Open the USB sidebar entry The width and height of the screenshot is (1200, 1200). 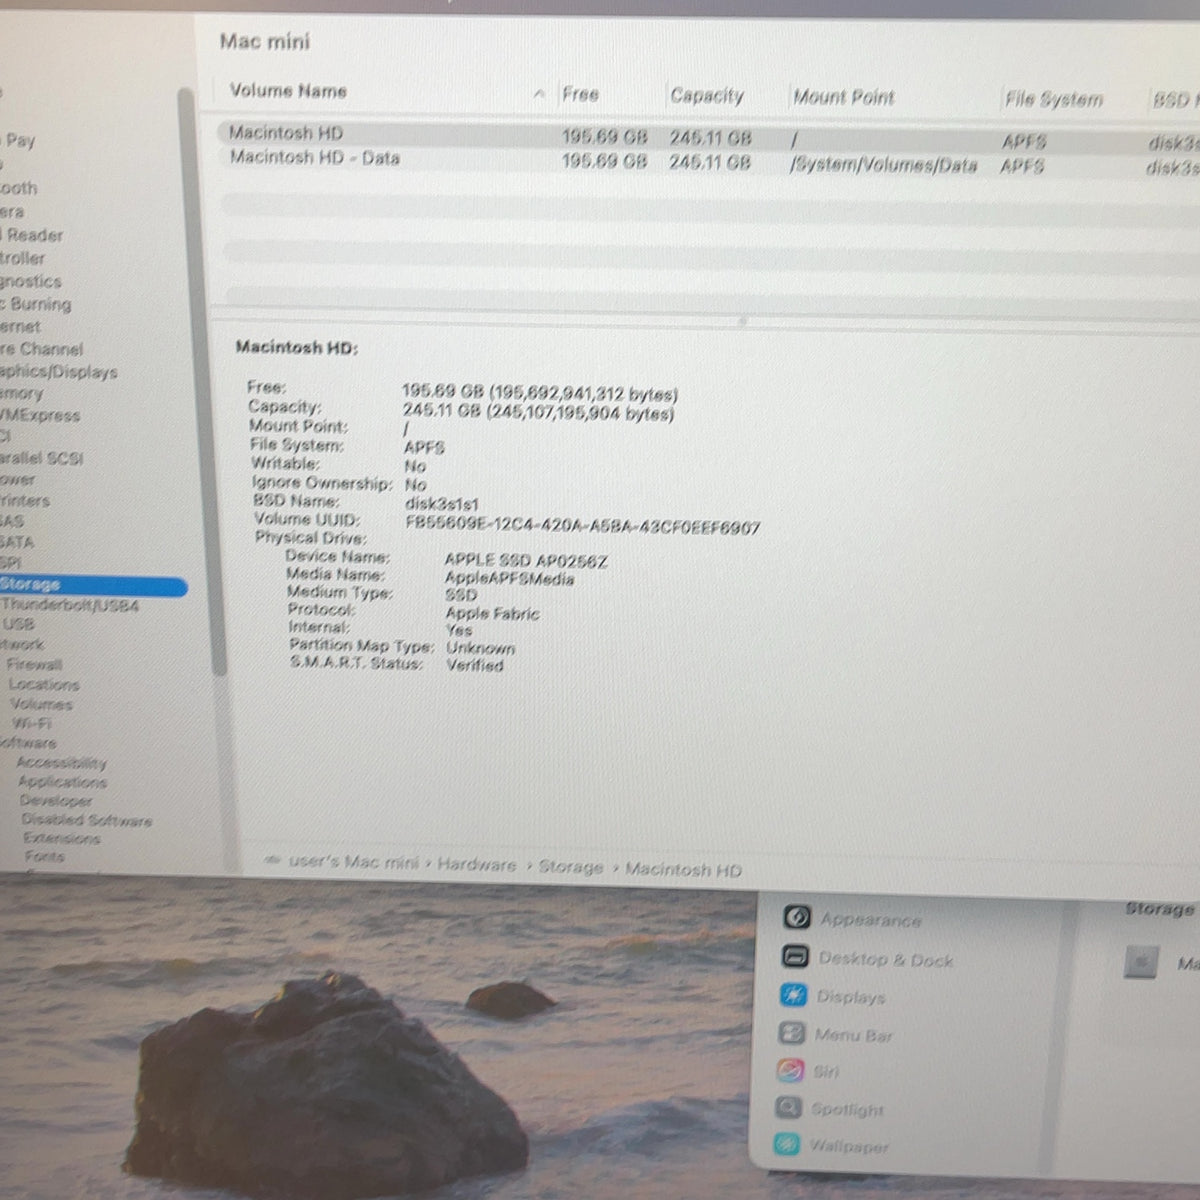click(x=19, y=624)
